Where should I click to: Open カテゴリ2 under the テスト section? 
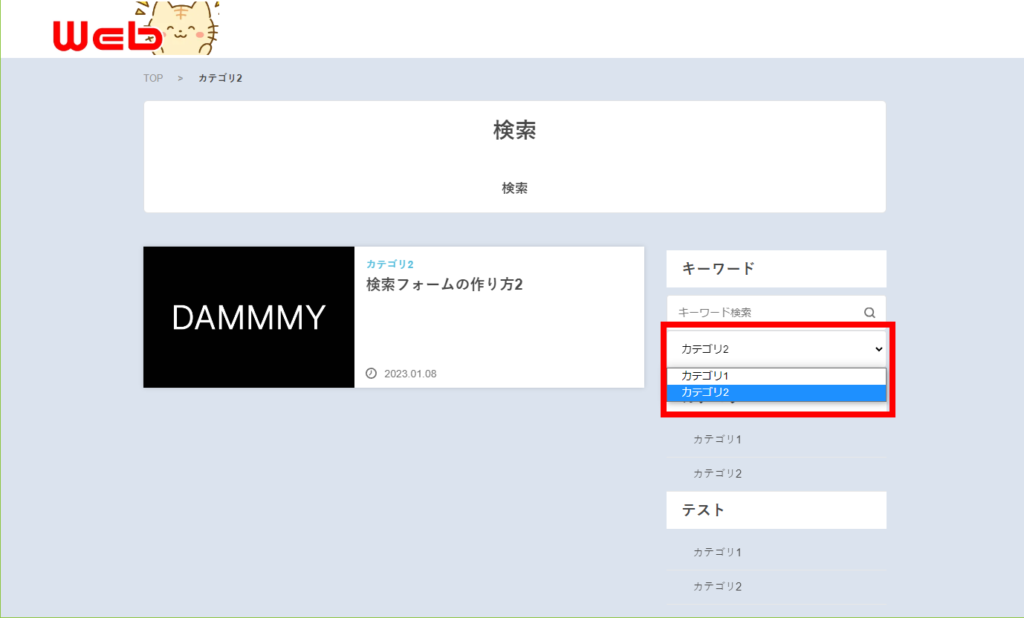pos(717,586)
